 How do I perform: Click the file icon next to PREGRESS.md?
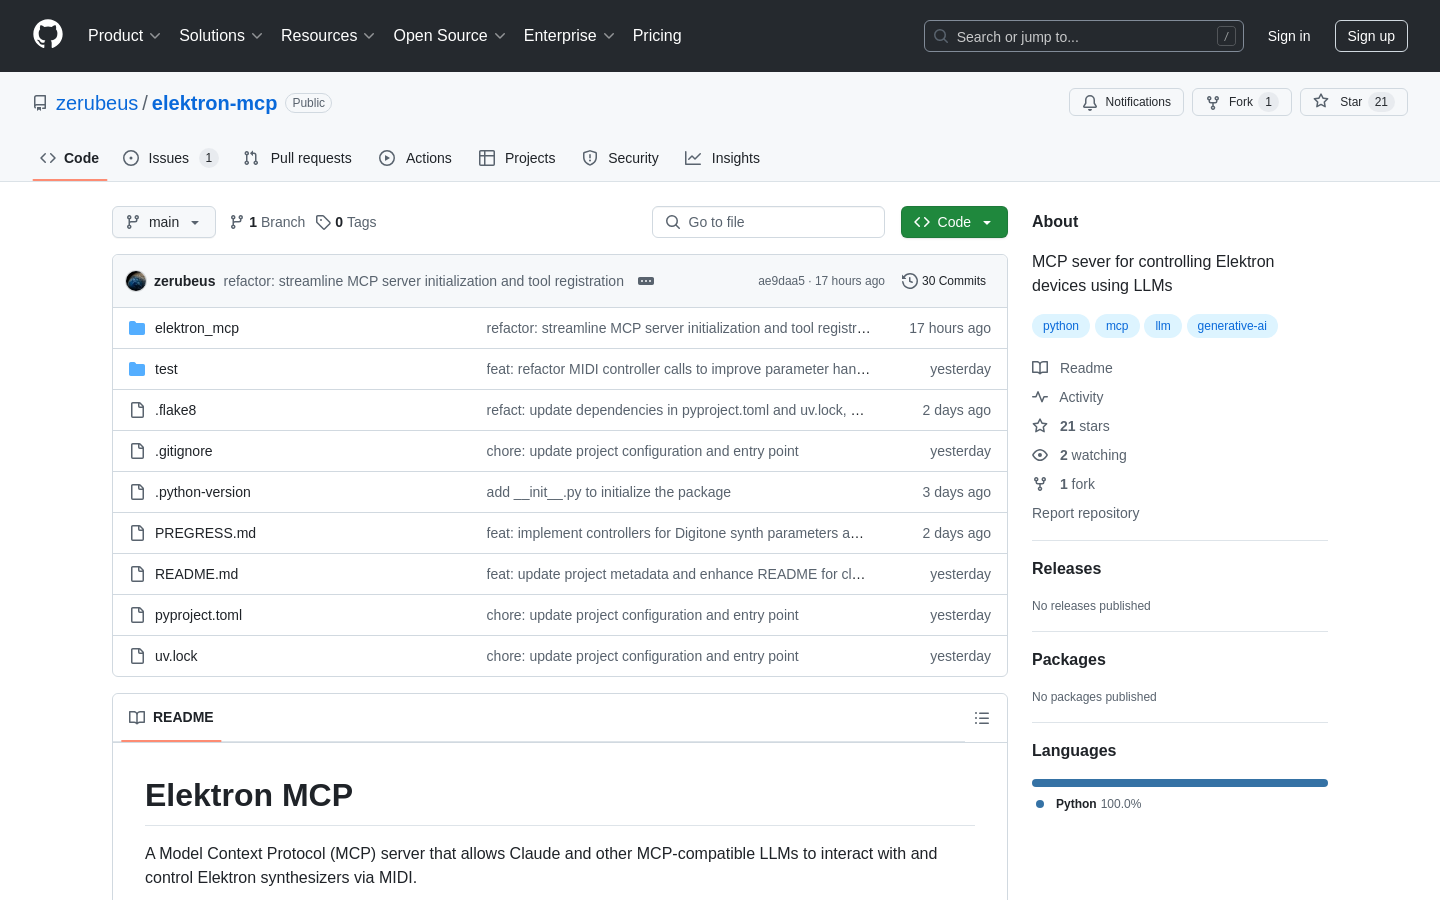click(137, 533)
